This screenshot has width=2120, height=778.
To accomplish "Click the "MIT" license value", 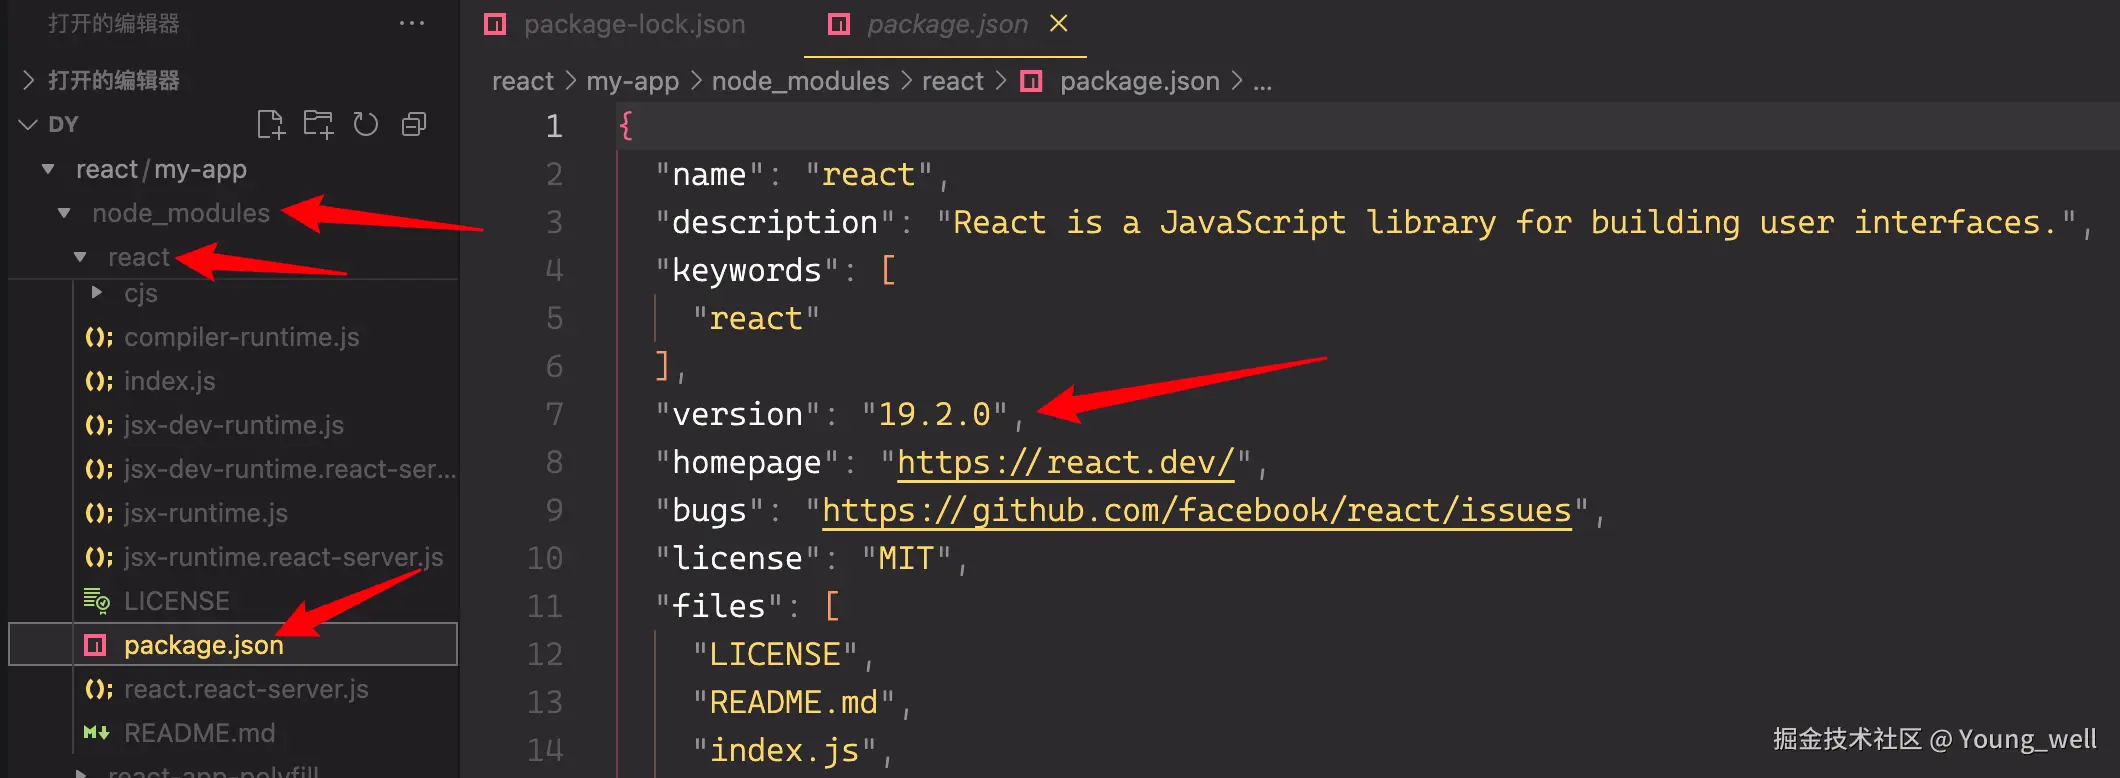I will 906,558.
